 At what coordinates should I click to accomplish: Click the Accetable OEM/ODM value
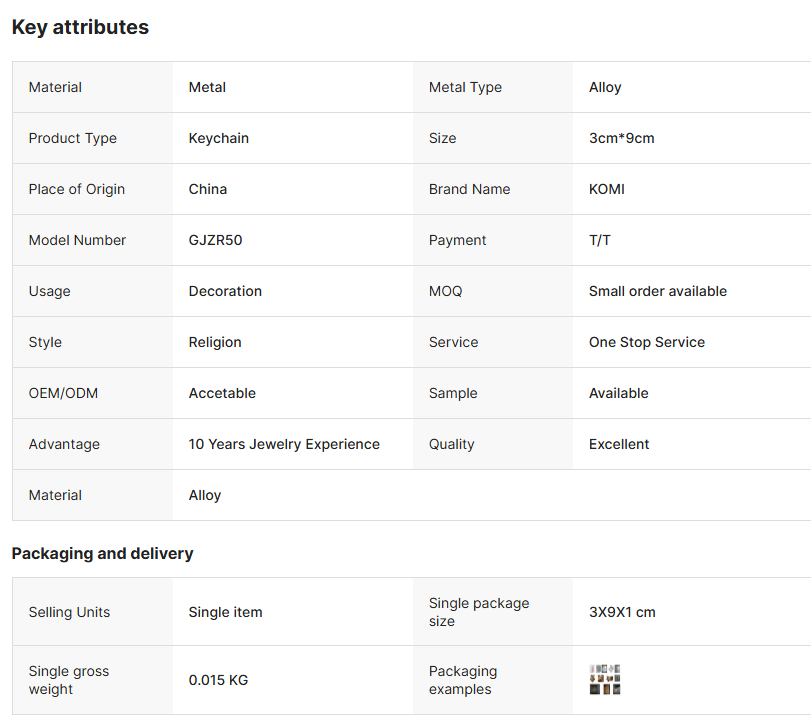point(222,393)
